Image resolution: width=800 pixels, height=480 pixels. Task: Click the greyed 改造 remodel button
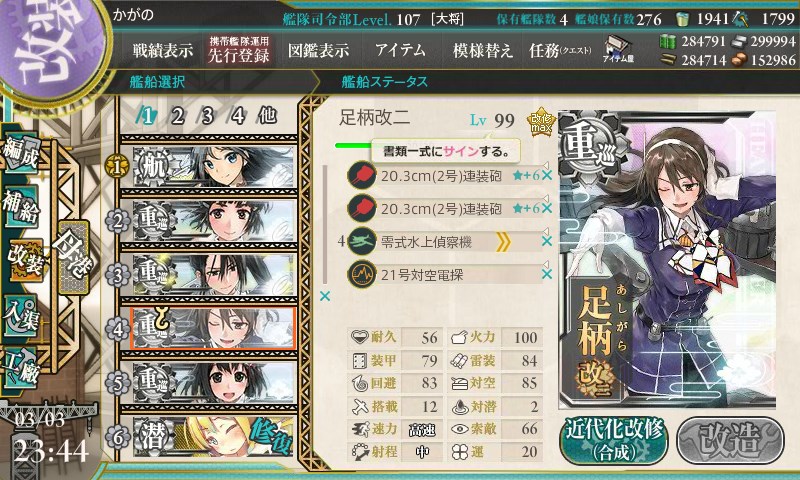click(x=730, y=441)
